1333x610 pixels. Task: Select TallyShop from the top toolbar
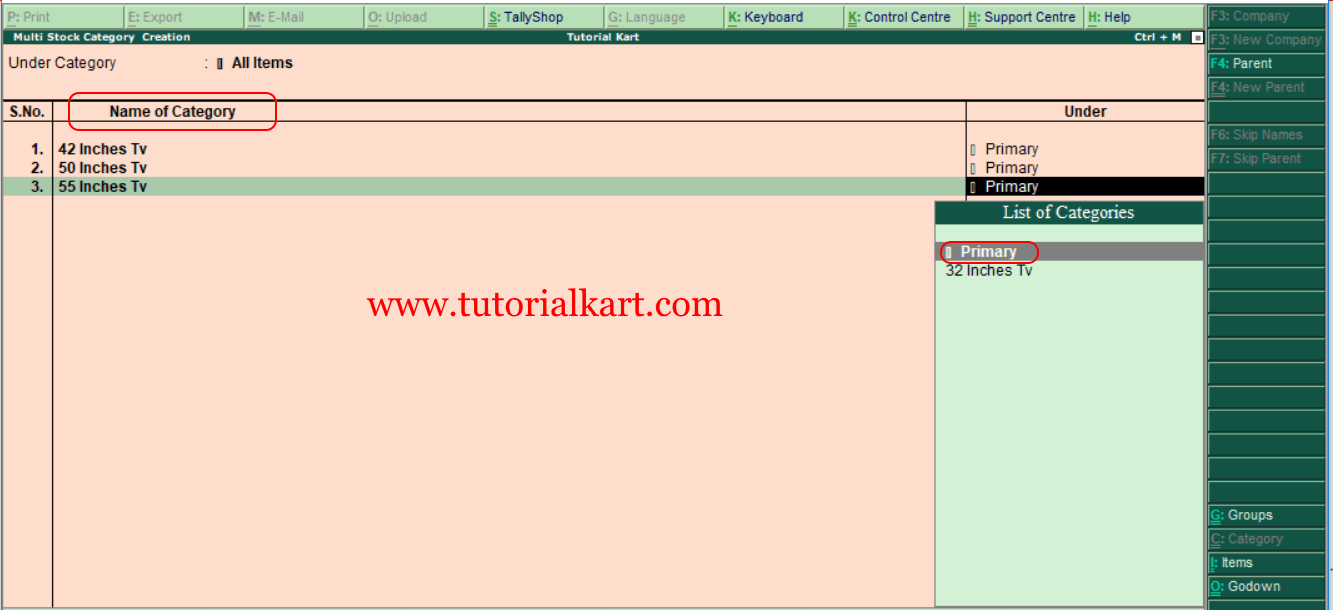tap(527, 16)
